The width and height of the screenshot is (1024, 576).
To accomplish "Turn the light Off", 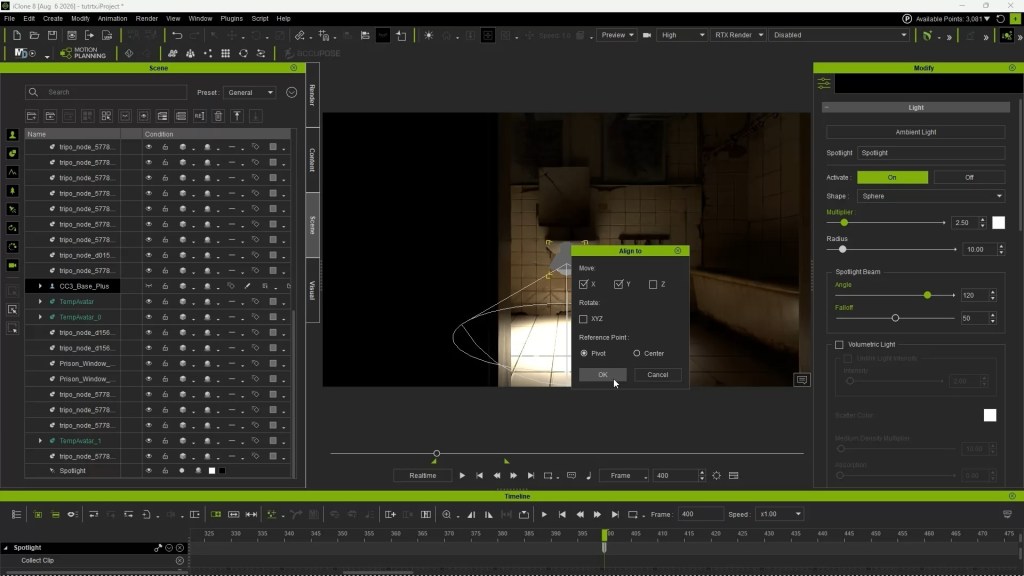I will pyautogui.click(x=969, y=178).
